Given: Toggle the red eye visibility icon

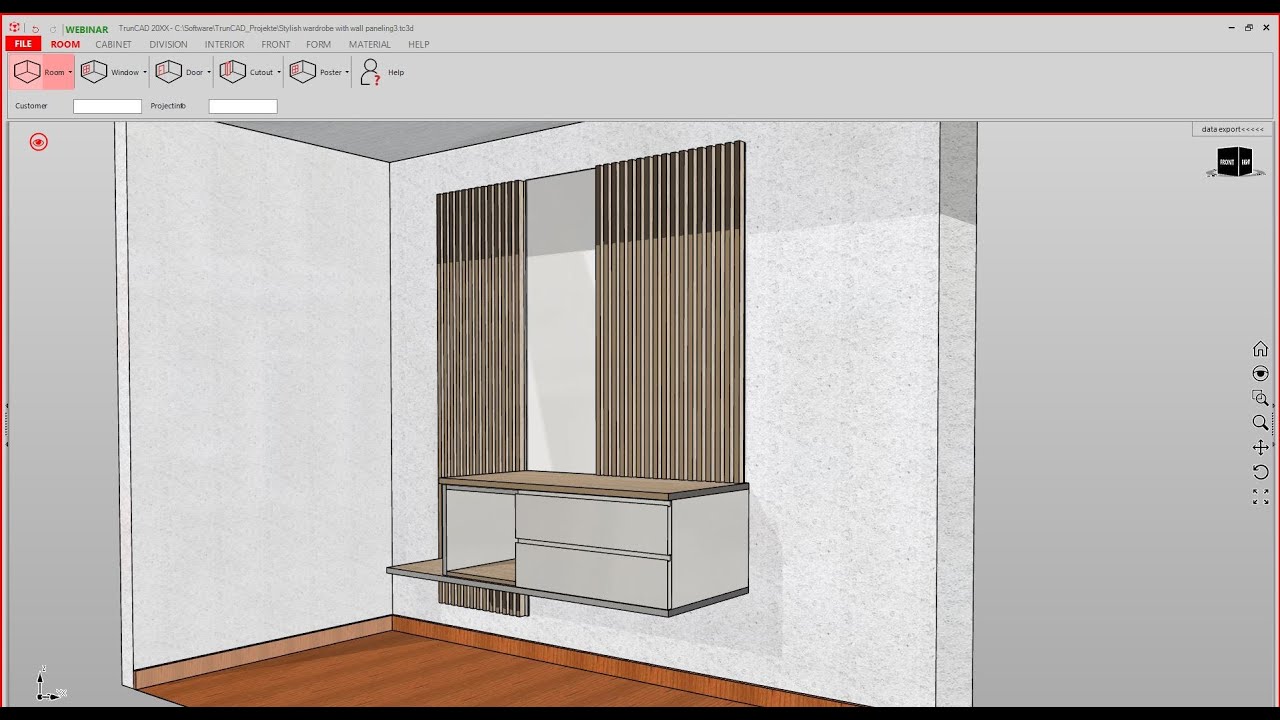Looking at the screenshot, I should pos(38,142).
